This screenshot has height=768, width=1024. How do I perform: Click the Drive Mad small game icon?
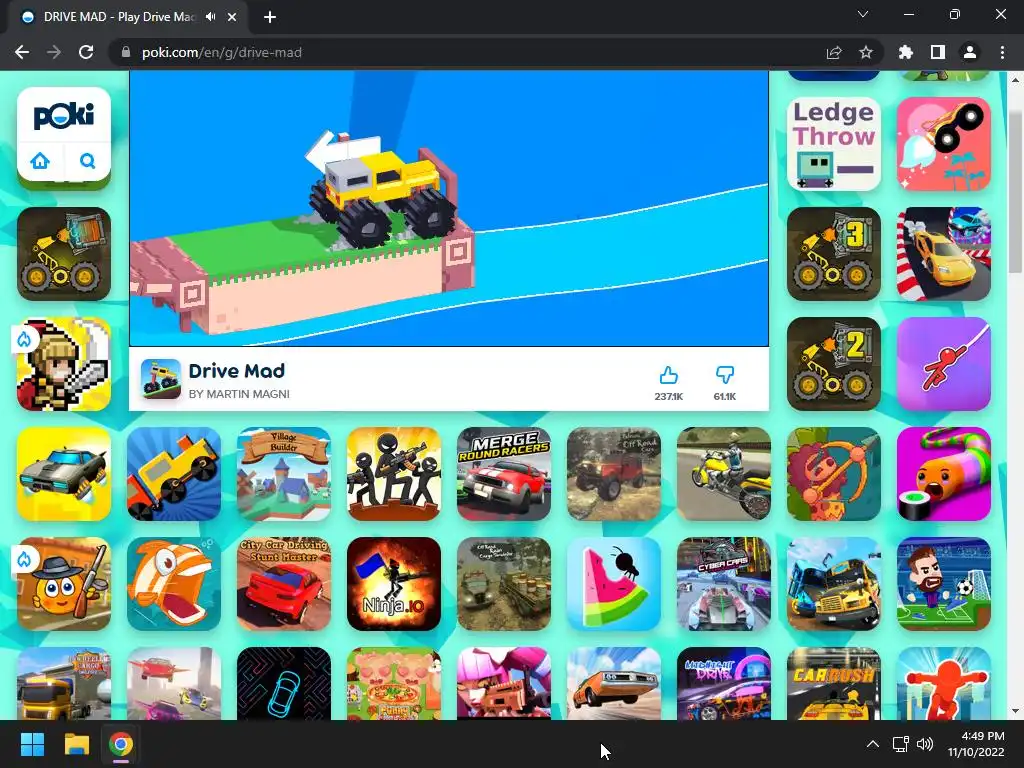tap(161, 379)
